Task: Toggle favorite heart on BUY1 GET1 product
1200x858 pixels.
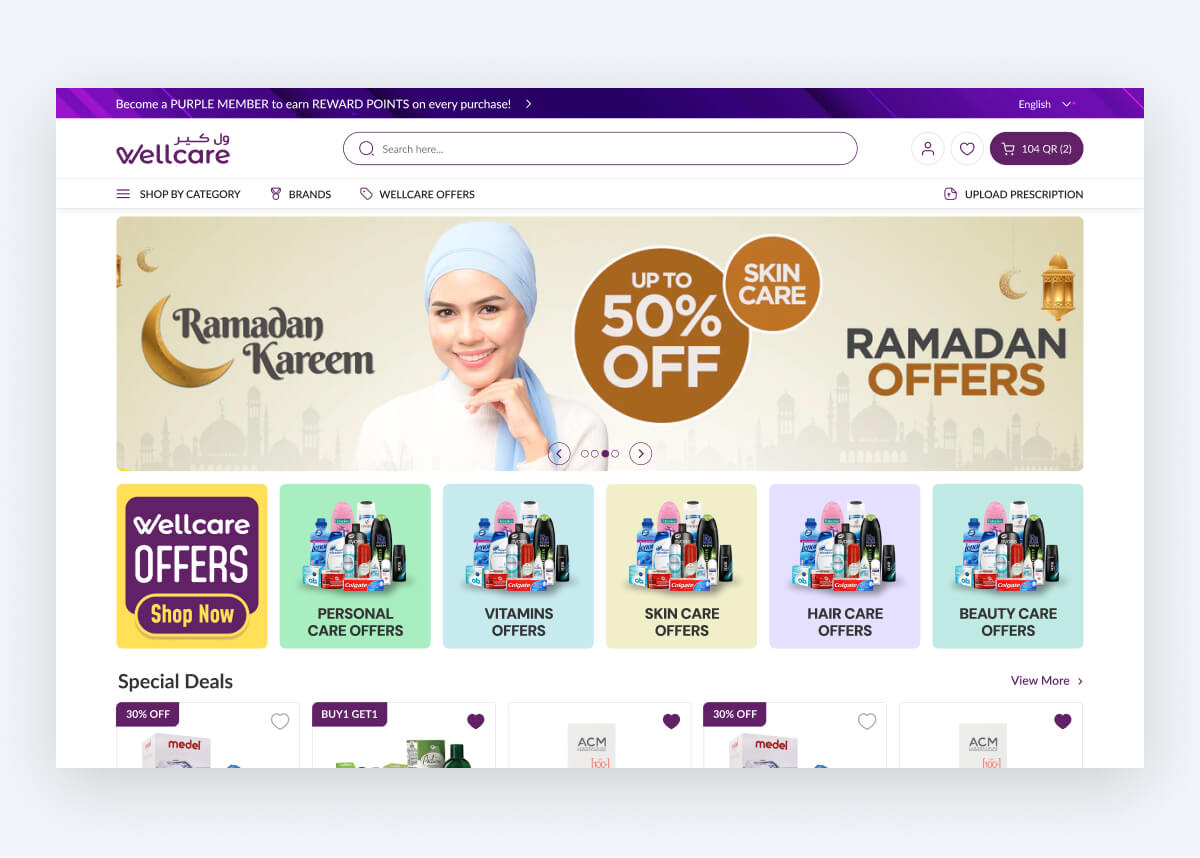Action: (475, 721)
